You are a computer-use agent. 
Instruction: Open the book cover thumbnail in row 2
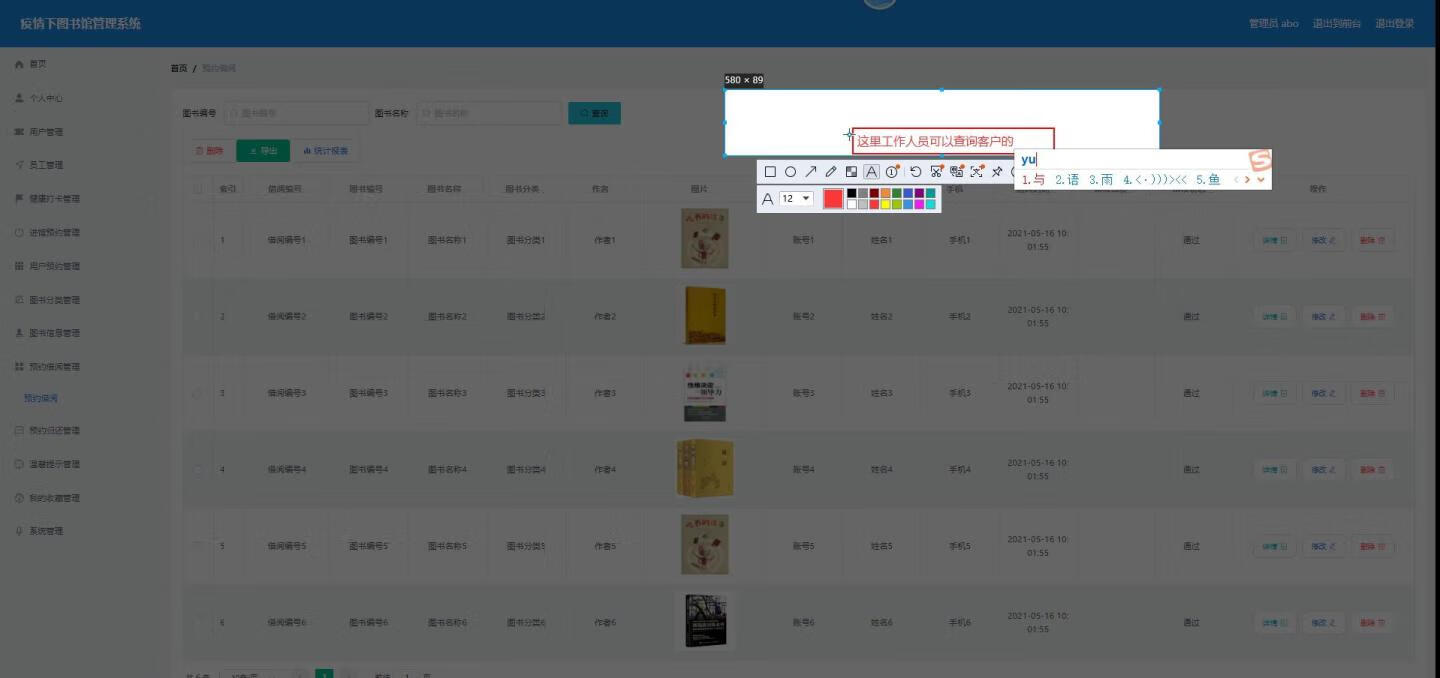click(705, 316)
